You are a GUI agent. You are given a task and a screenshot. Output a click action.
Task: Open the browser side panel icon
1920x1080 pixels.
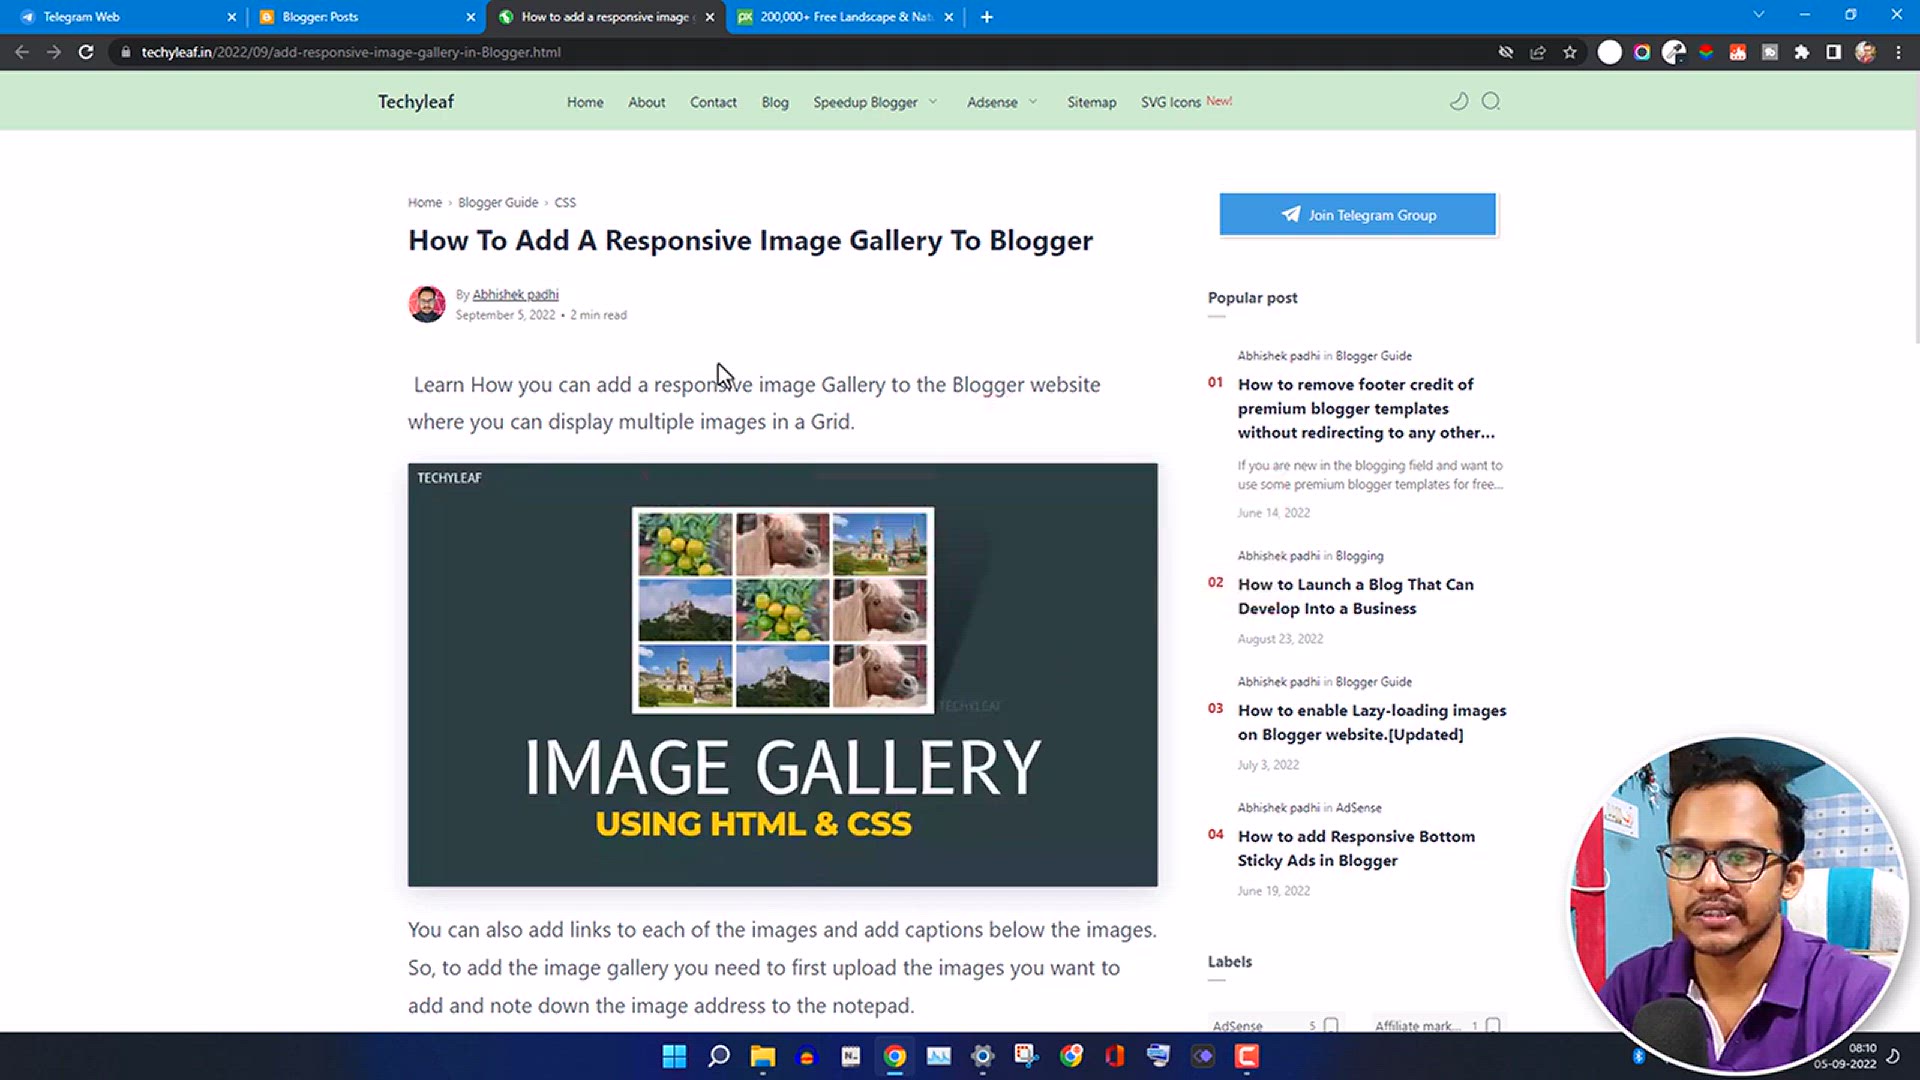[x=1834, y=52]
